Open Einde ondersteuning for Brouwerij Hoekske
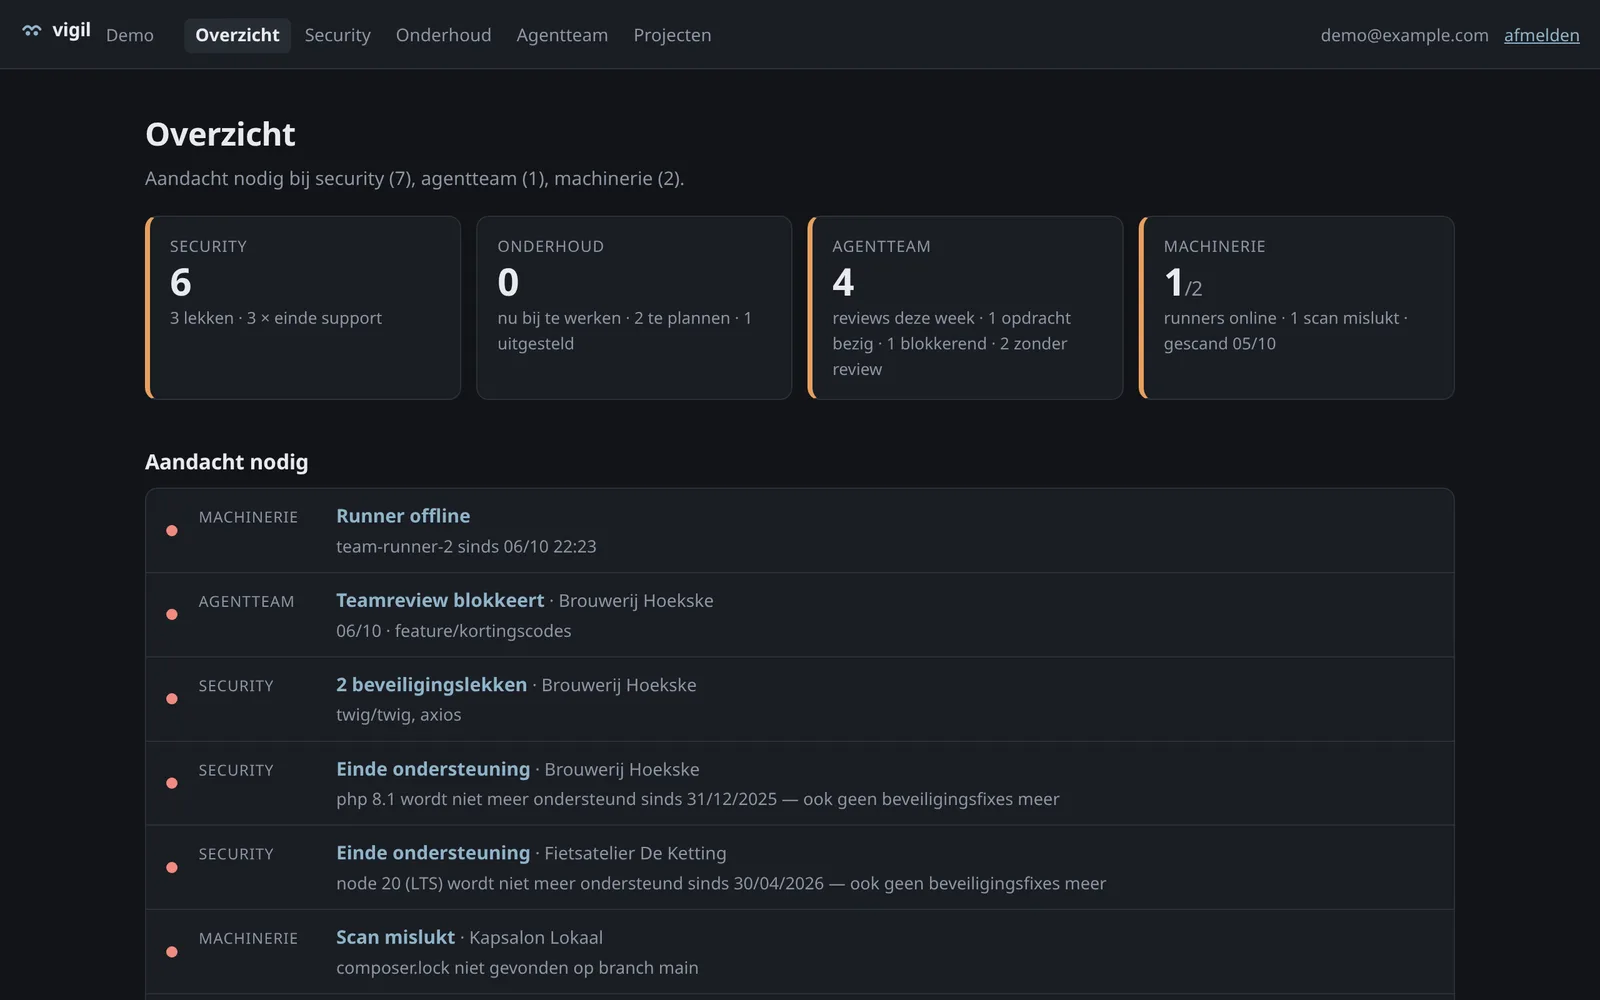 pos(433,769)
